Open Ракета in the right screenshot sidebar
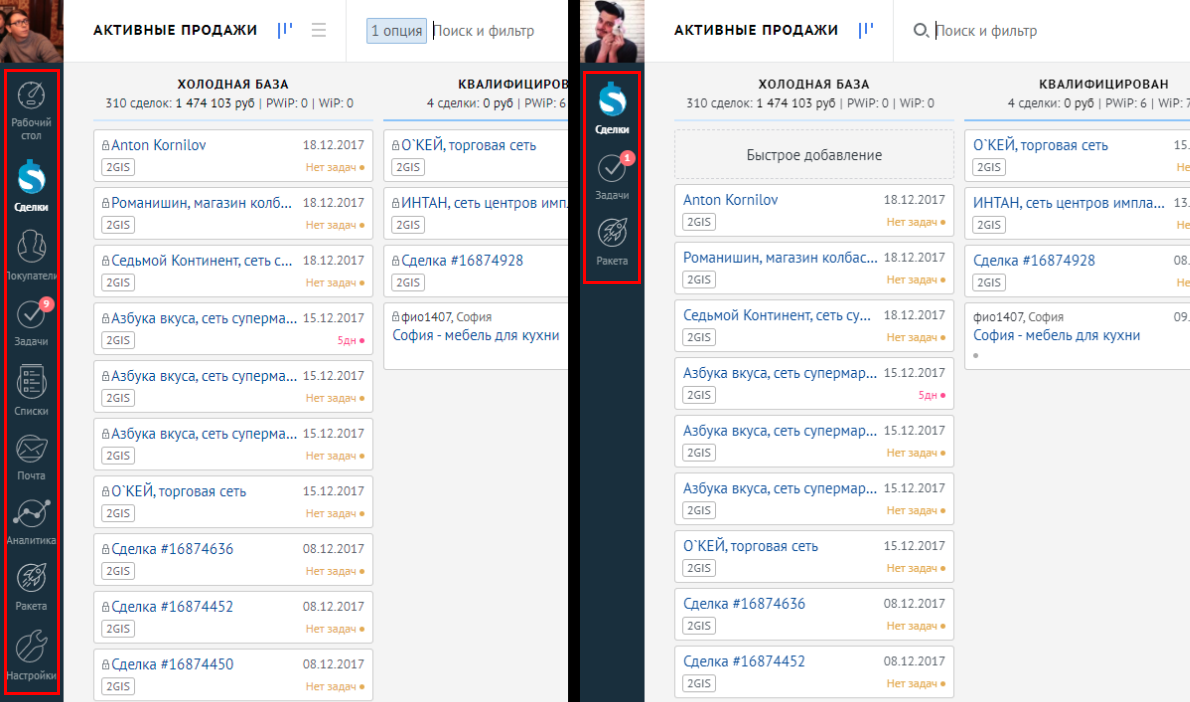1190x702 pixels. point(612,241)
